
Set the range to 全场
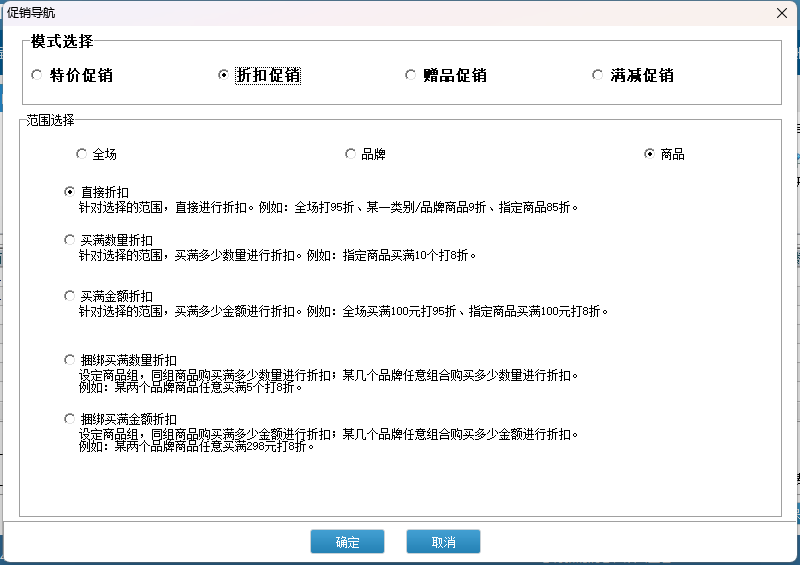pyautogui.click(x=81, y=154)
